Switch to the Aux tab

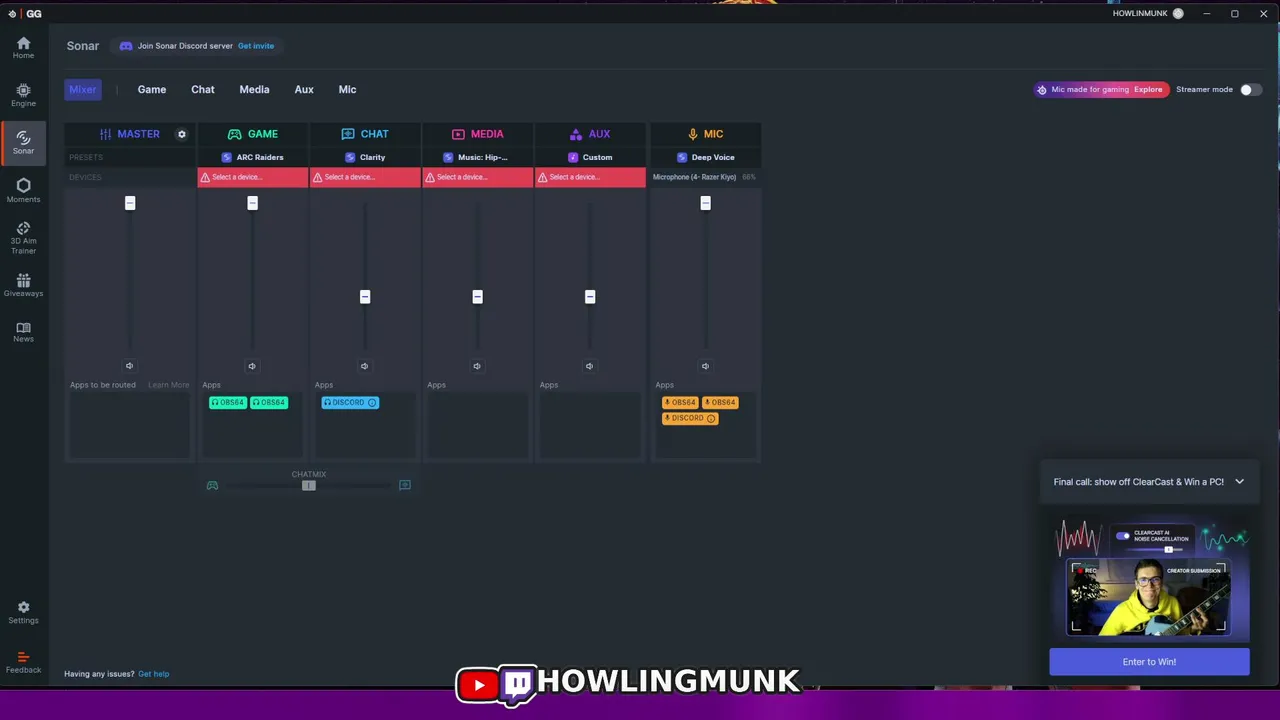tap(304, 89)
